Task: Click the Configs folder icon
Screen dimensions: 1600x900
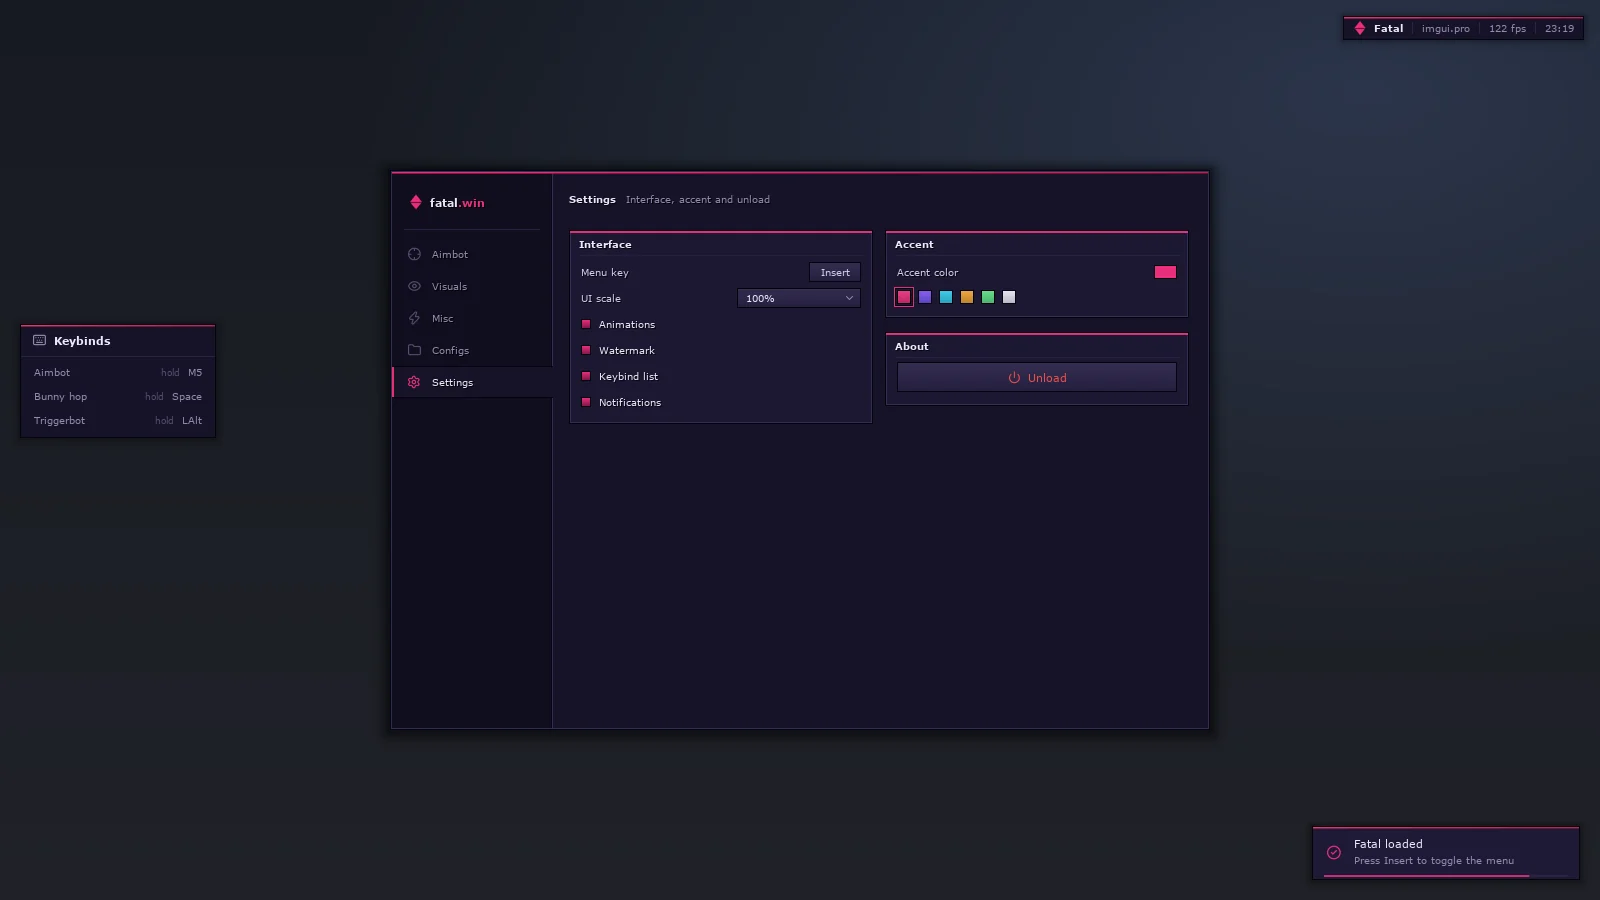Action: [414, 350]
